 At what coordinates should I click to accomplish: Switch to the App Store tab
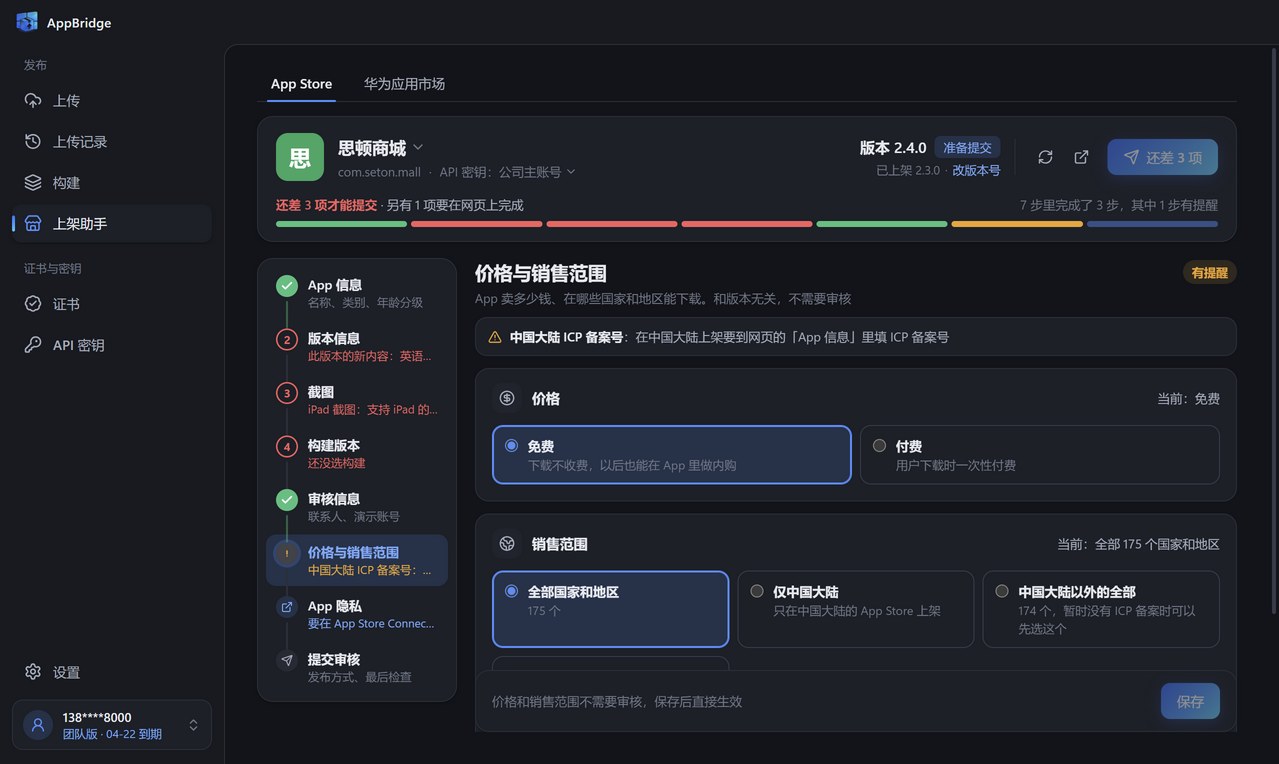tap(301, 84)
